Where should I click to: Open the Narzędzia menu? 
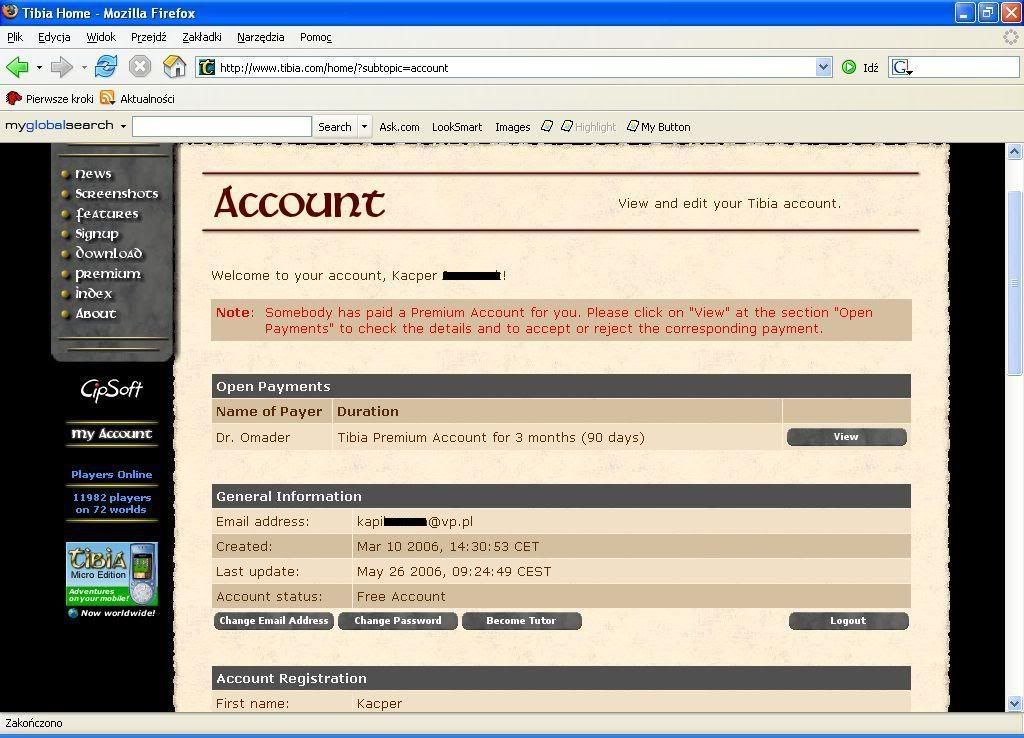click(261, 37)
